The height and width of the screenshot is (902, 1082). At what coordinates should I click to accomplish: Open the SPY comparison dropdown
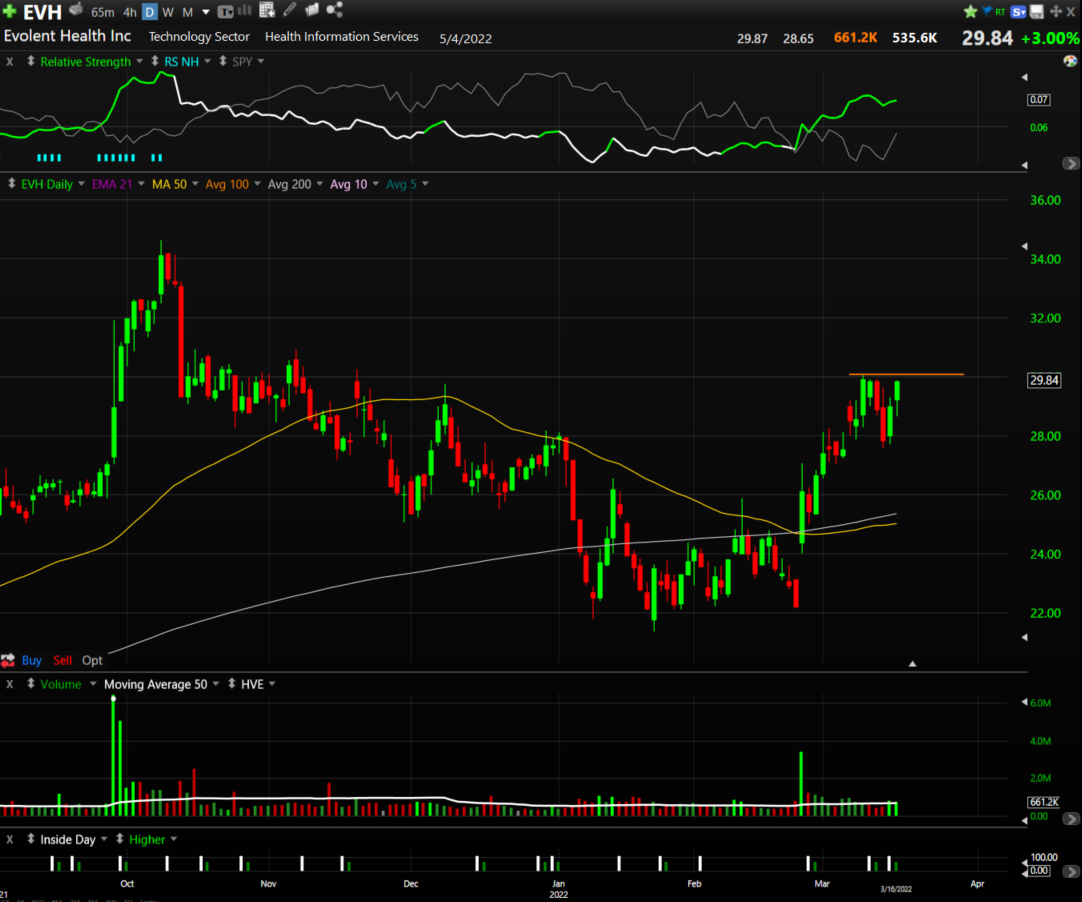[261, 61]
